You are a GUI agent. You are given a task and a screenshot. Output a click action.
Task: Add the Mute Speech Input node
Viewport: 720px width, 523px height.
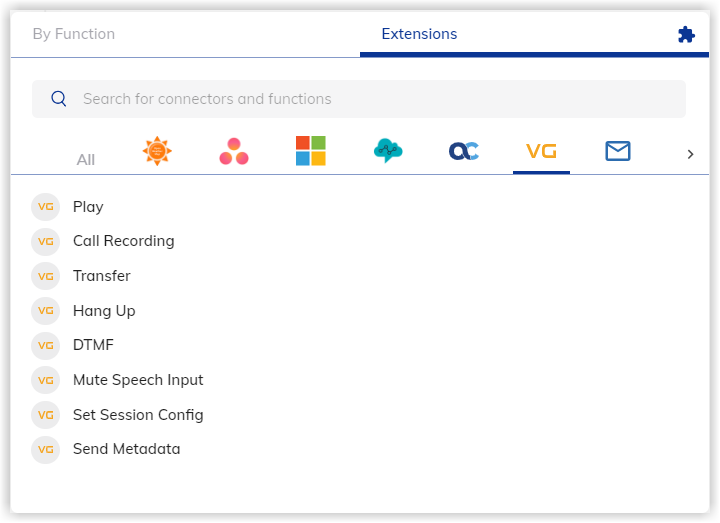coord(138,380)
